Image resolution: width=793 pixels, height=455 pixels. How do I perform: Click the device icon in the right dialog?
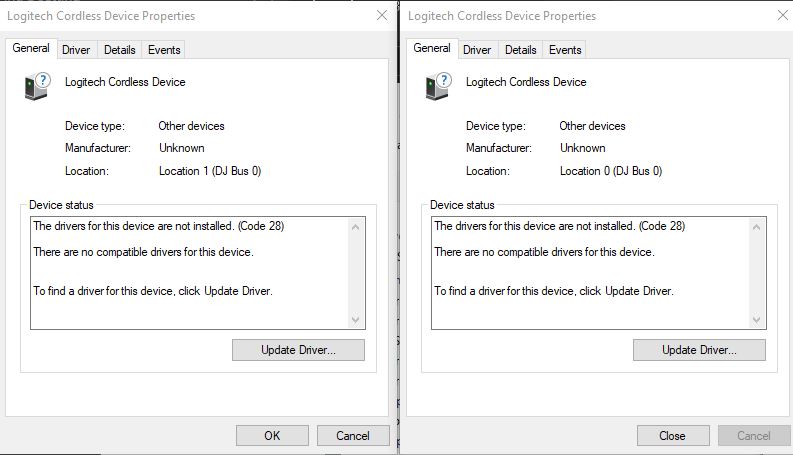439,86
